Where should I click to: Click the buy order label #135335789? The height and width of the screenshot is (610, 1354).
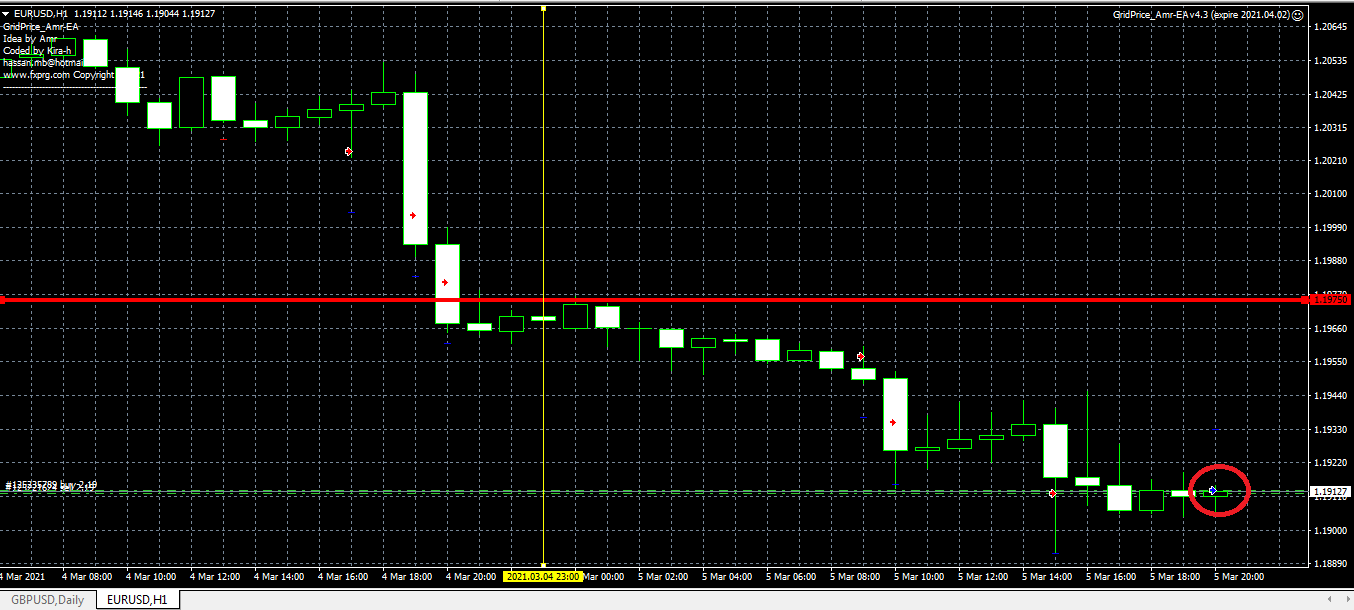click(50, 486)
